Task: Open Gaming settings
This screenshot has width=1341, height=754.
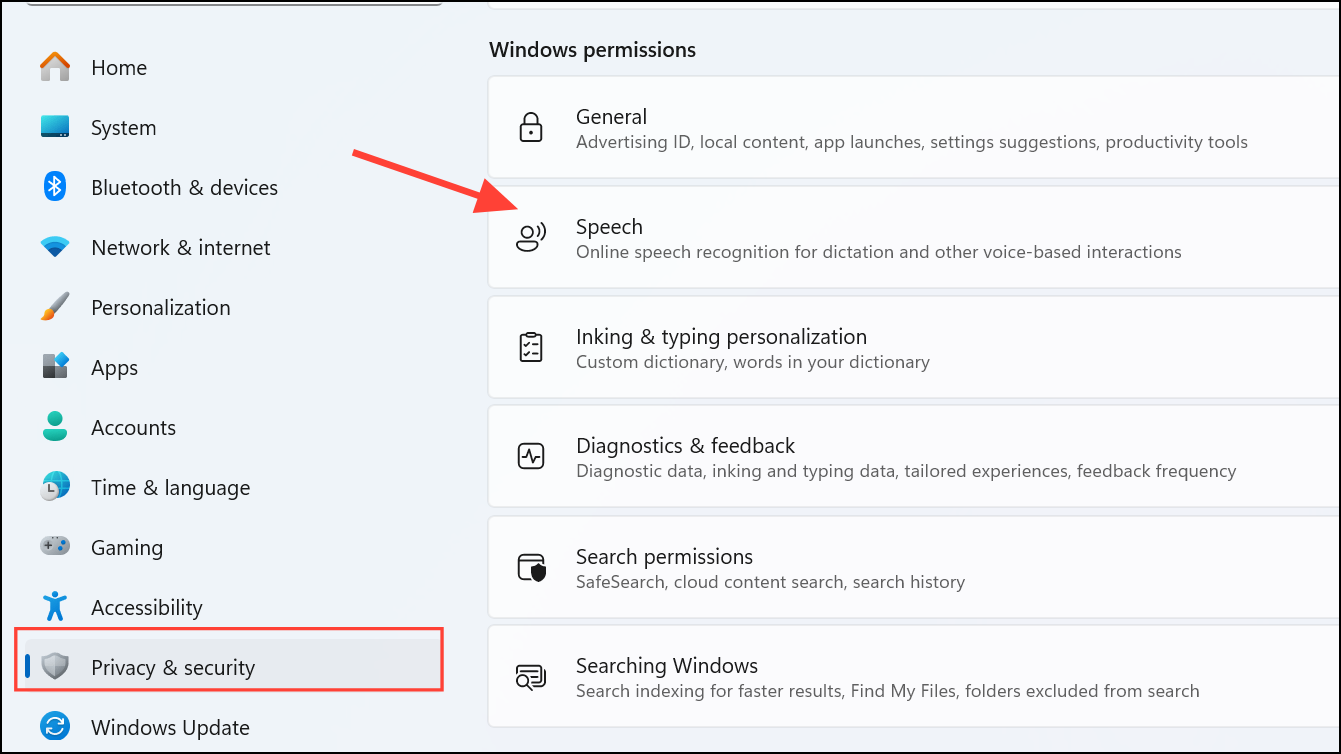Action: click(x=126, y=547)
